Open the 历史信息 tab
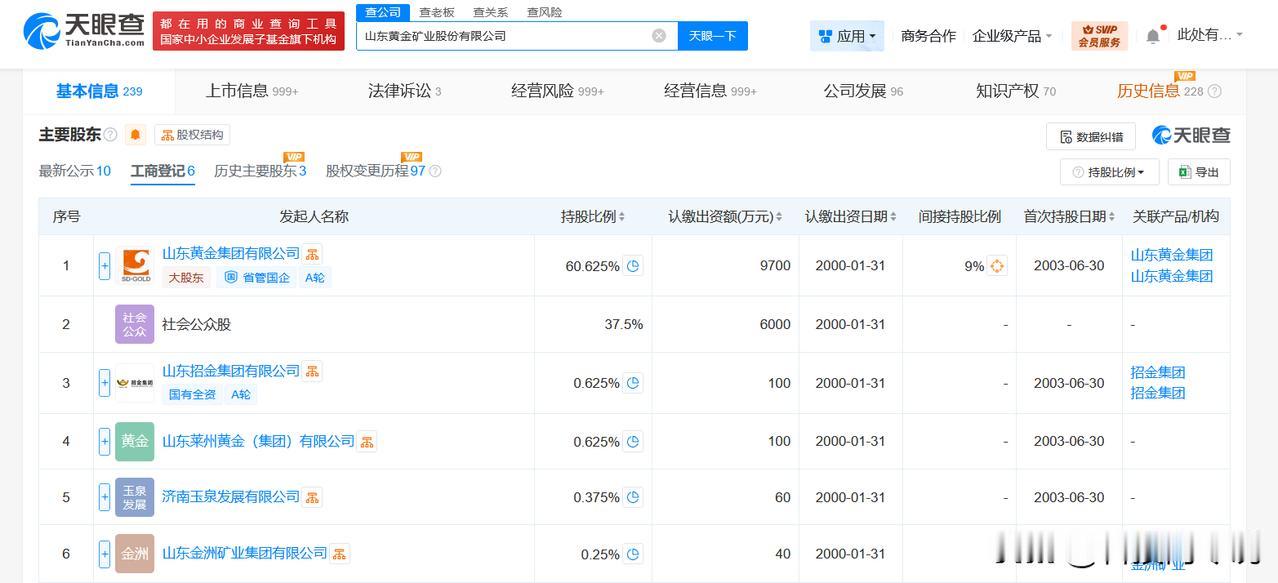This screenshot has height=583, width=1278. (1160, 91)
